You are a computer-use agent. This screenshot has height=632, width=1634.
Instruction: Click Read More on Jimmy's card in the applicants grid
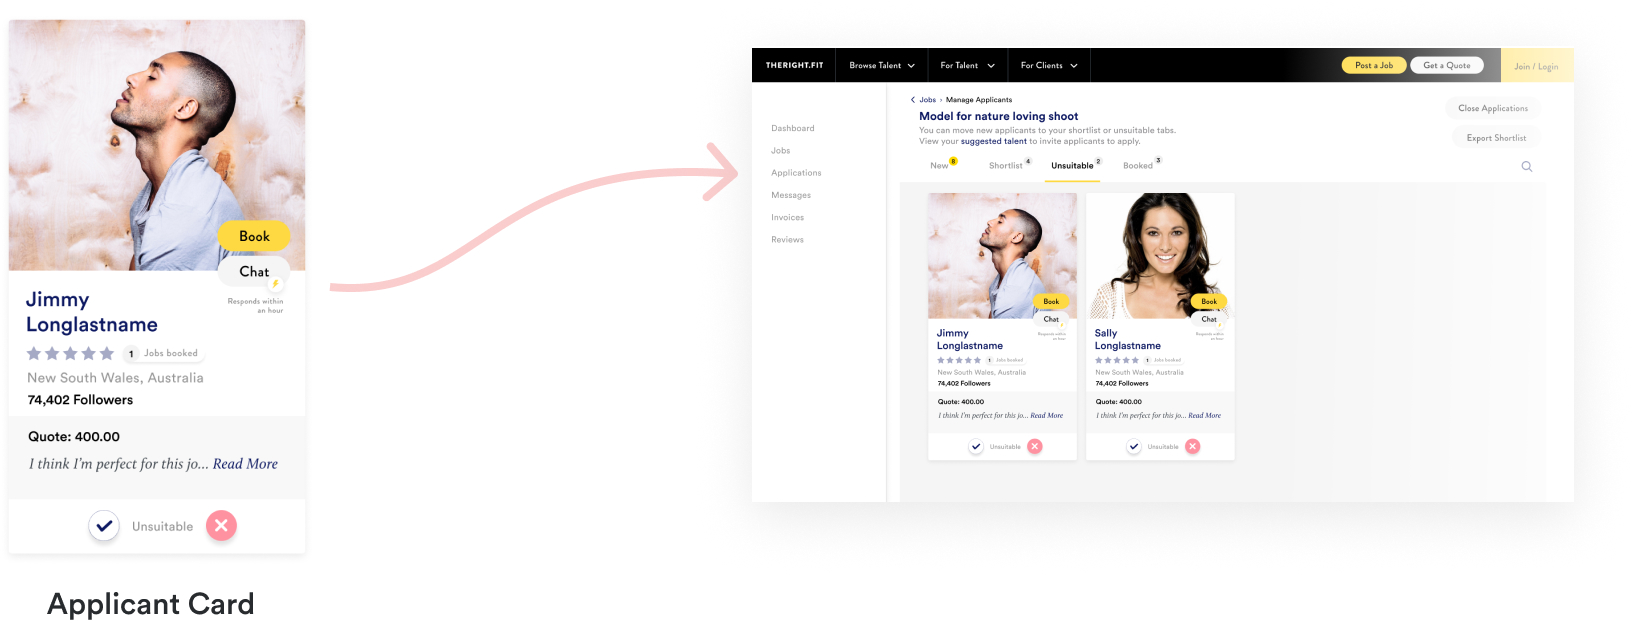click(1047, 415)
